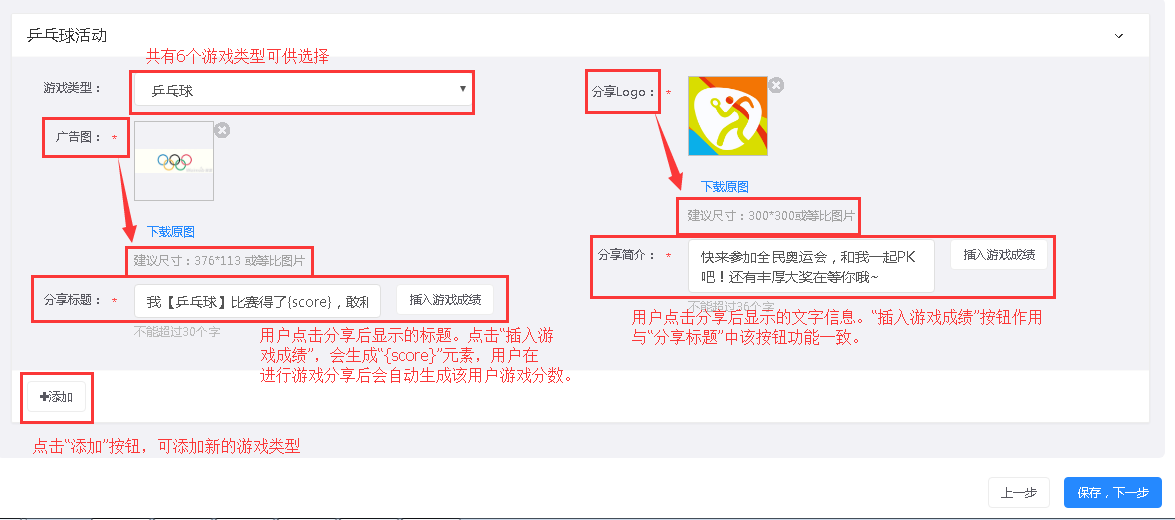This screenshot has width=1175, height=520.
Task: Go back with the 上一步 button
Action: [x=1018, y=492]
